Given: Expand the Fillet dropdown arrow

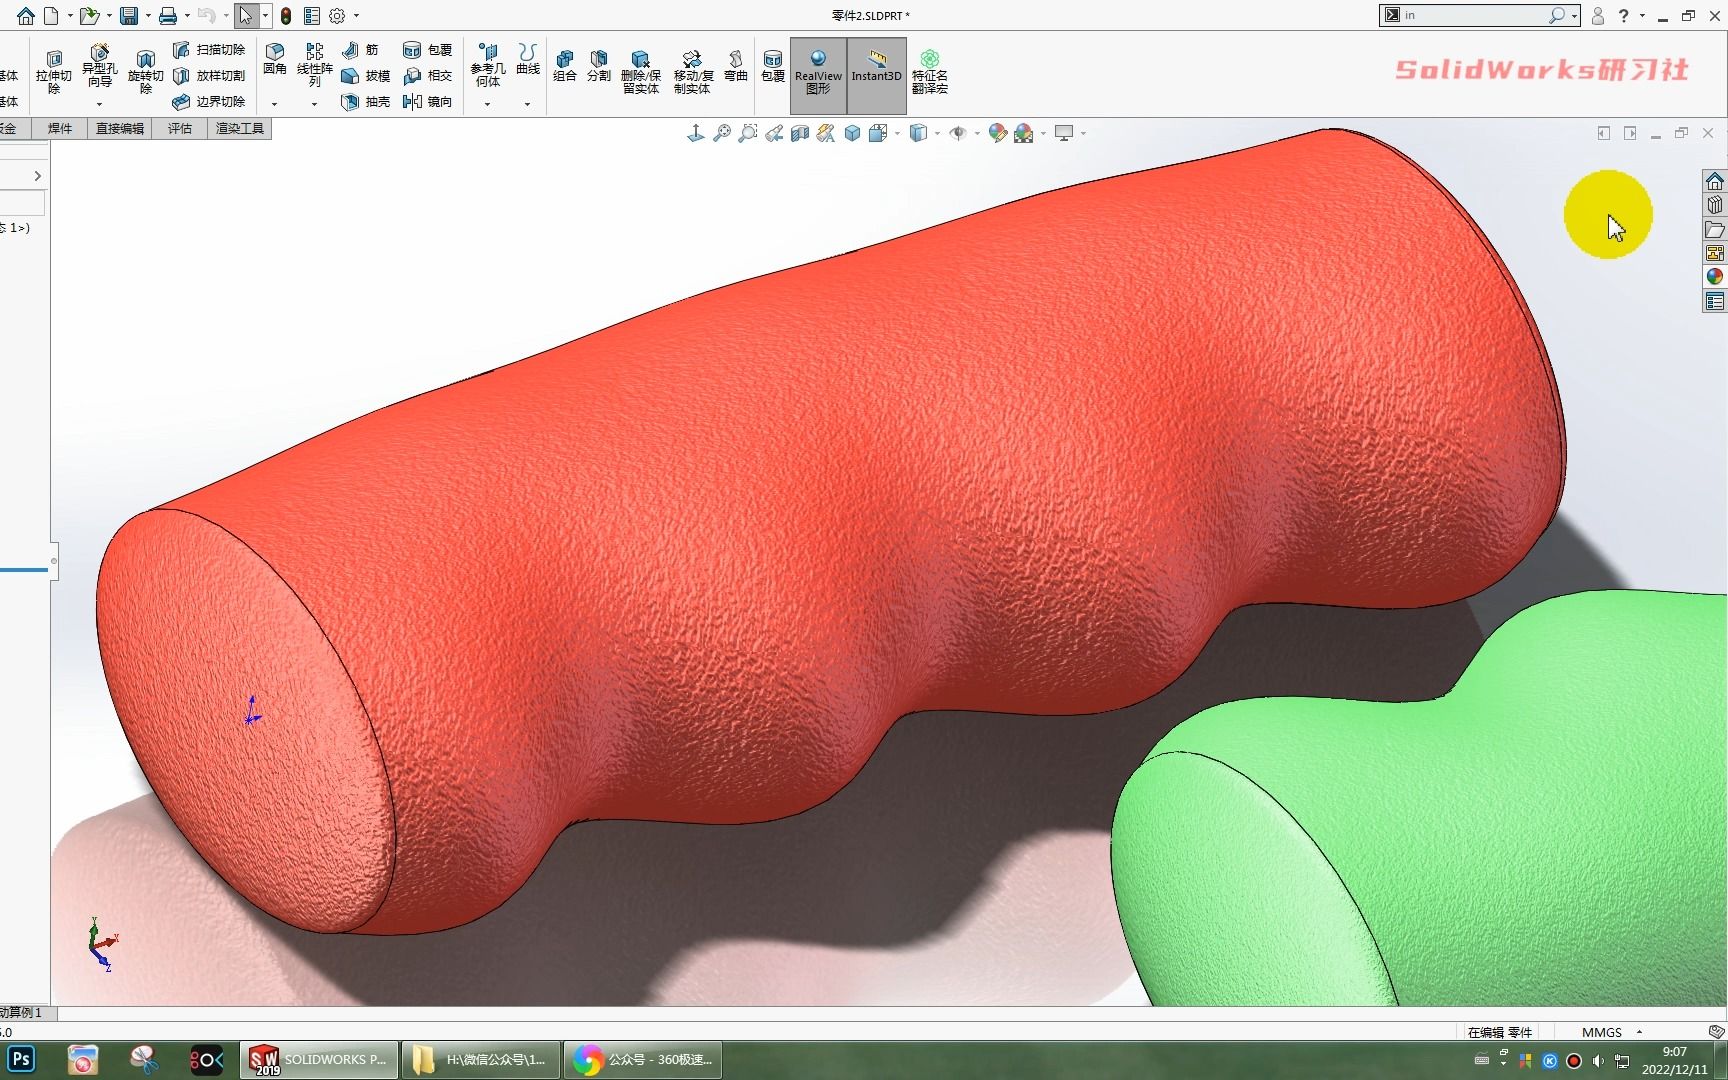Looking at the screenshot, I should [x=274, y=104].
